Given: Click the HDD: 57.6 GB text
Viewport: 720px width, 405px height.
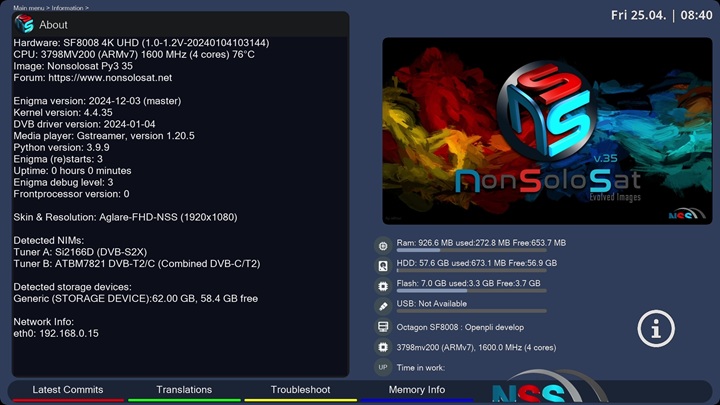Looking at the screenshot, I should tap(477, 263).
